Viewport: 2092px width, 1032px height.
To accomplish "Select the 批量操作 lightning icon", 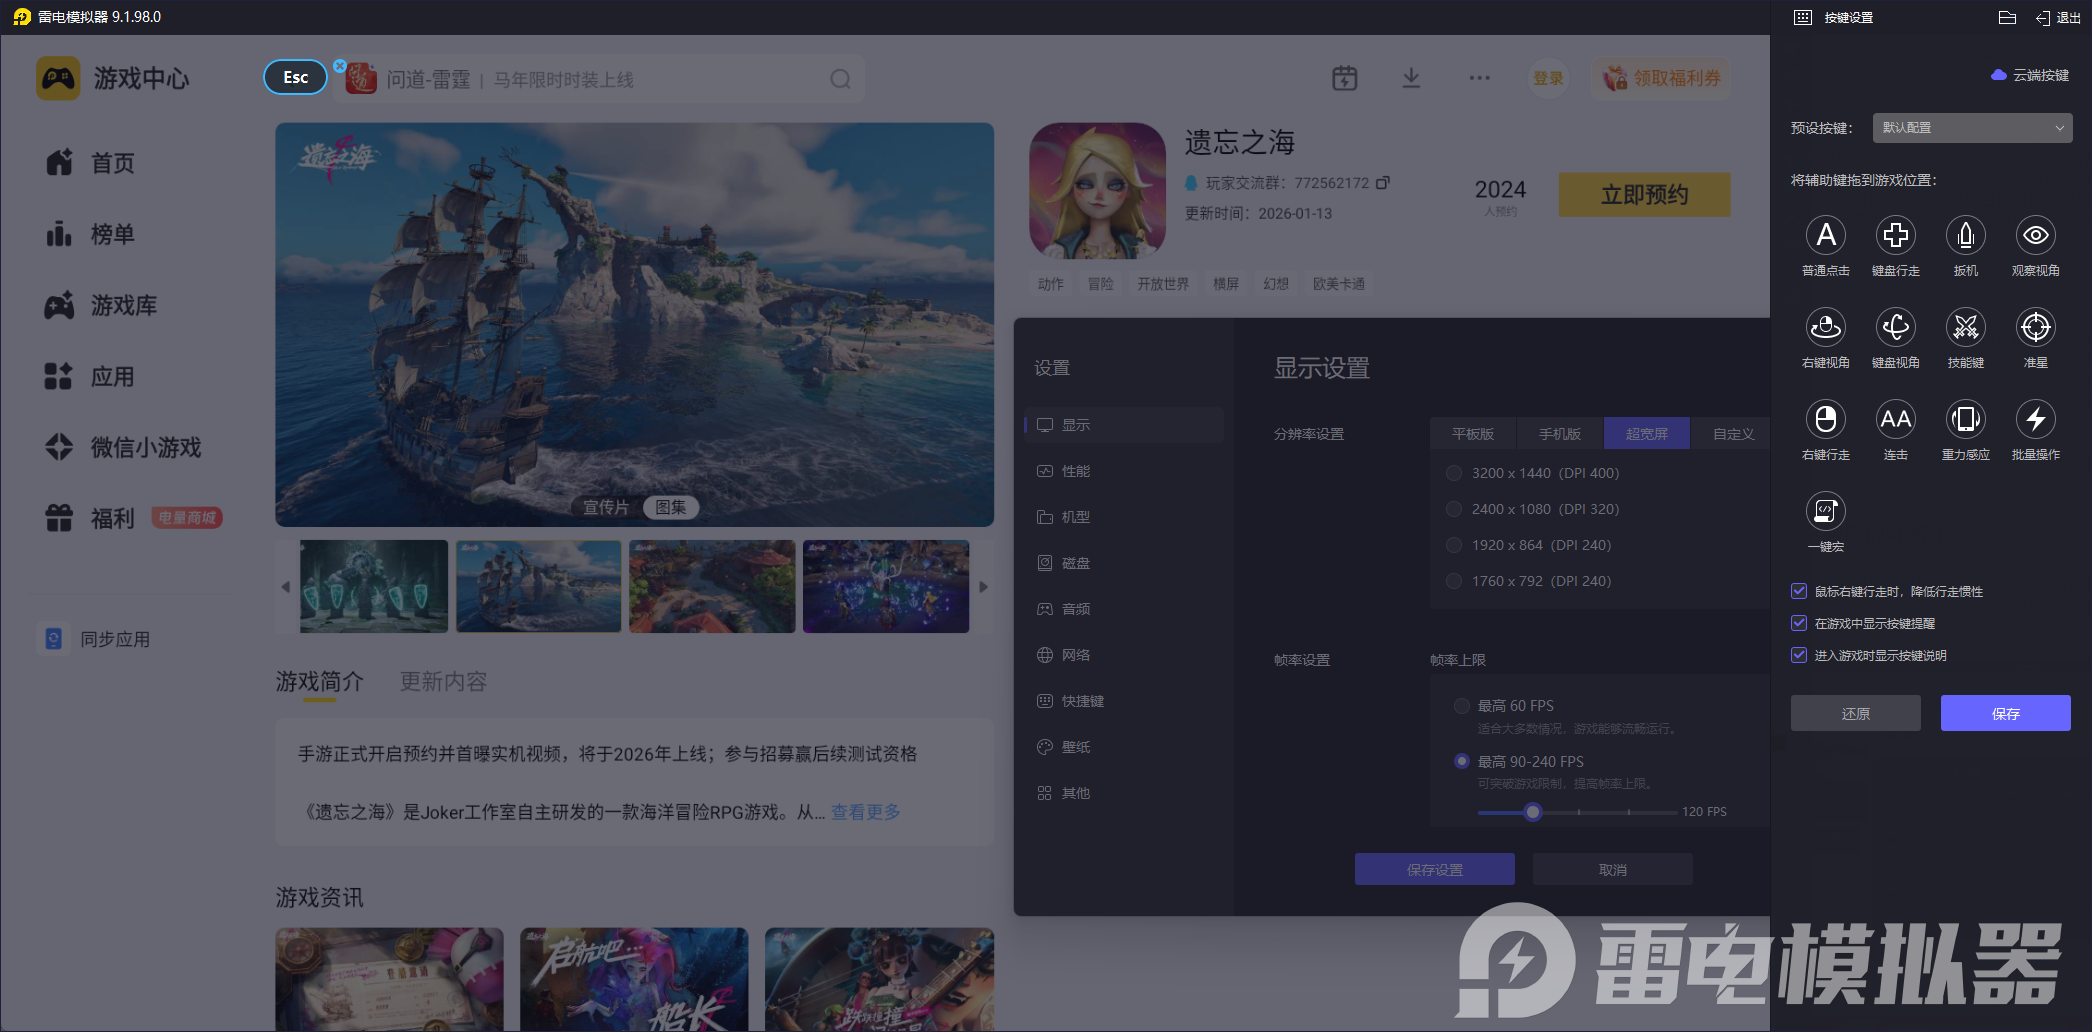I will click(2036, 419).
